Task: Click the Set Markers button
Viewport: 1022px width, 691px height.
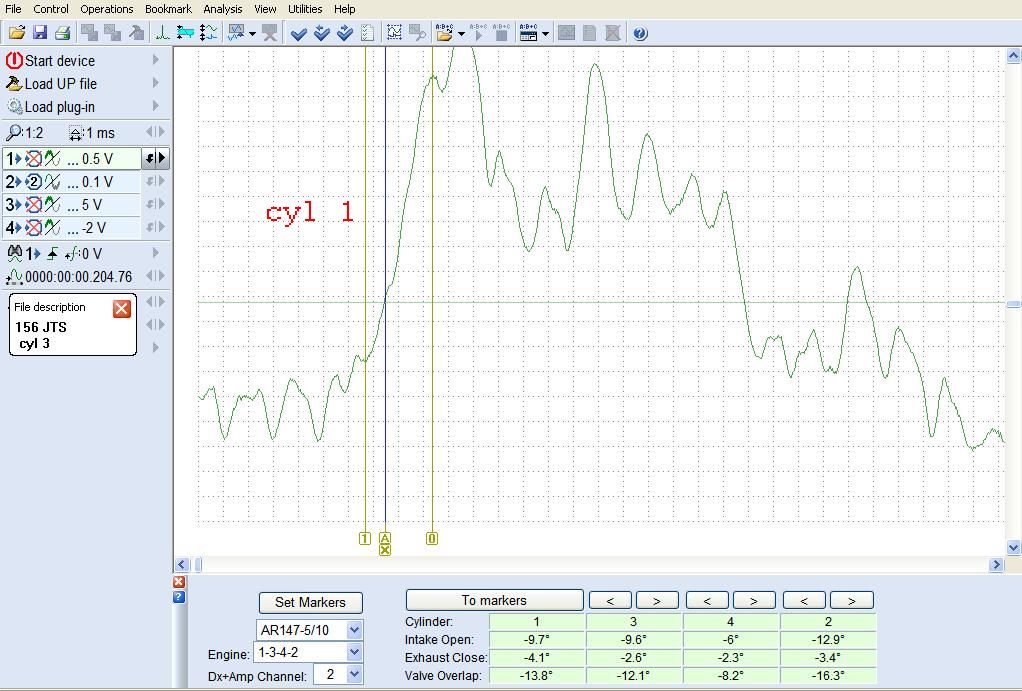Action: (310, 602)
